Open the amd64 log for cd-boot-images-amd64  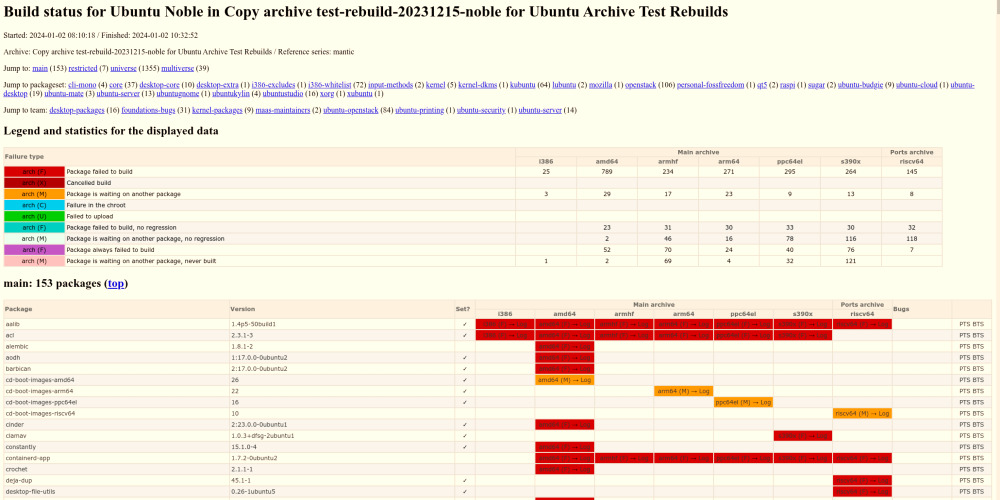point(564,380)
